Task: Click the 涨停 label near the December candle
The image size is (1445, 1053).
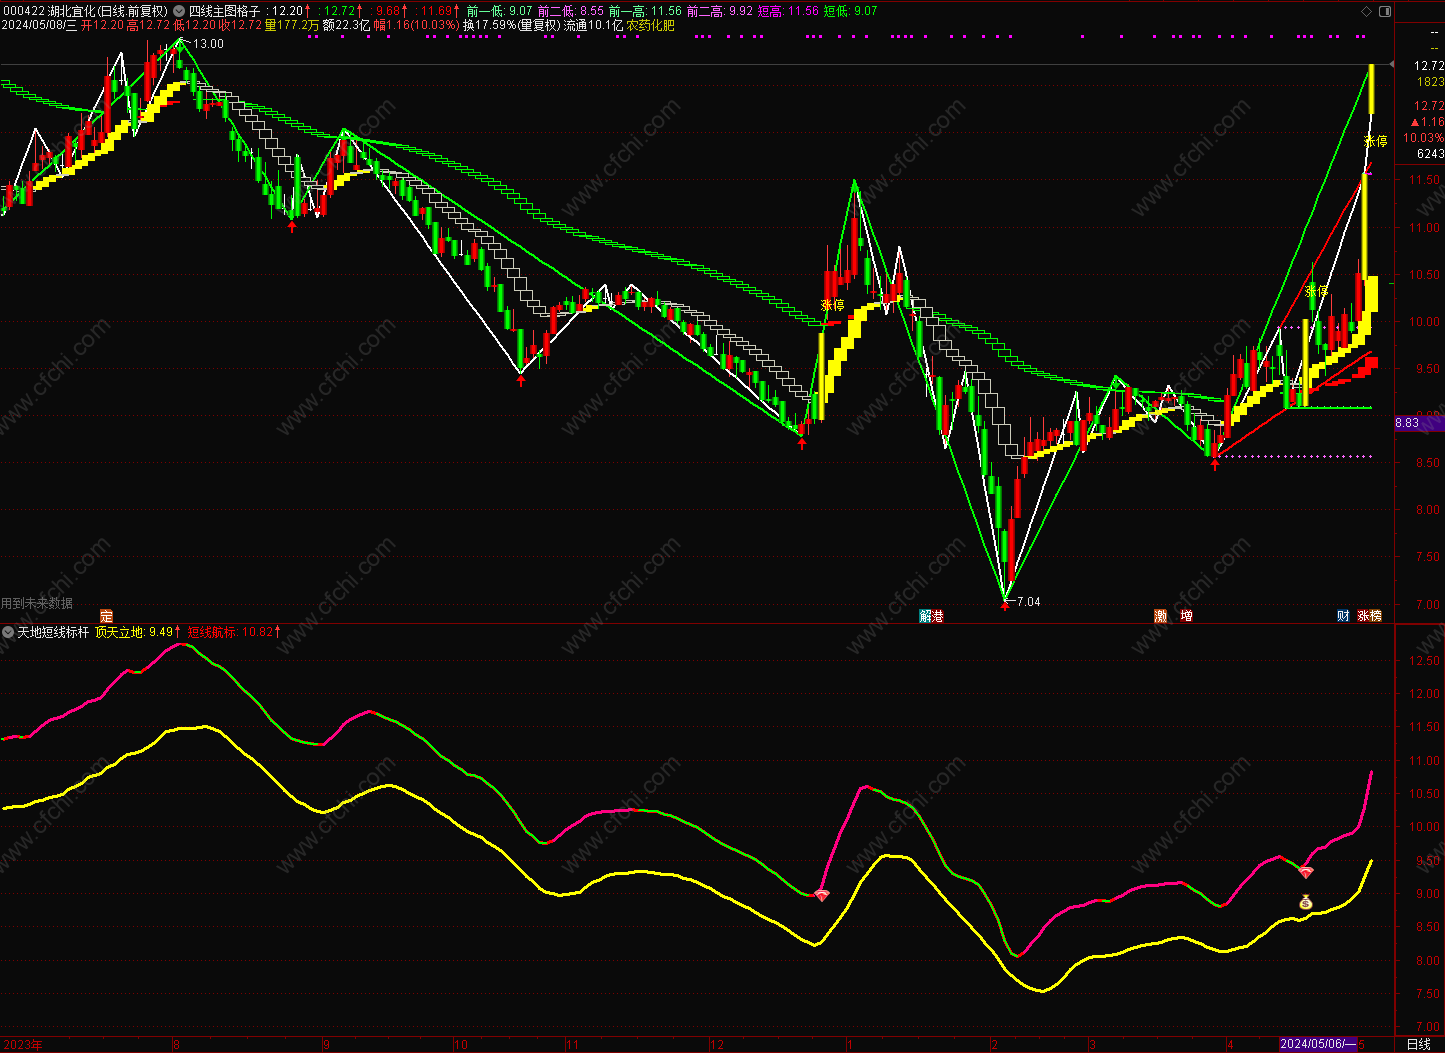Action: (x=832, y=305)
